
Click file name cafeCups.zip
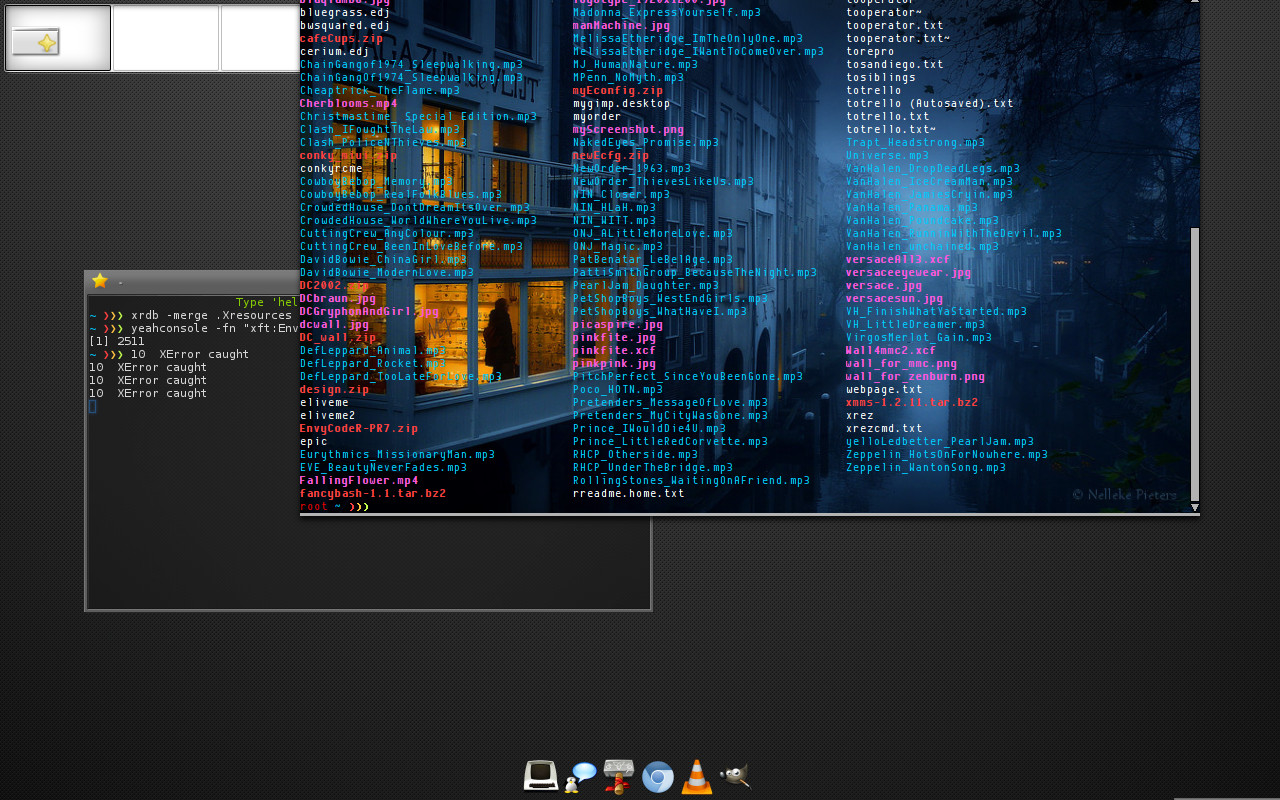341,38
